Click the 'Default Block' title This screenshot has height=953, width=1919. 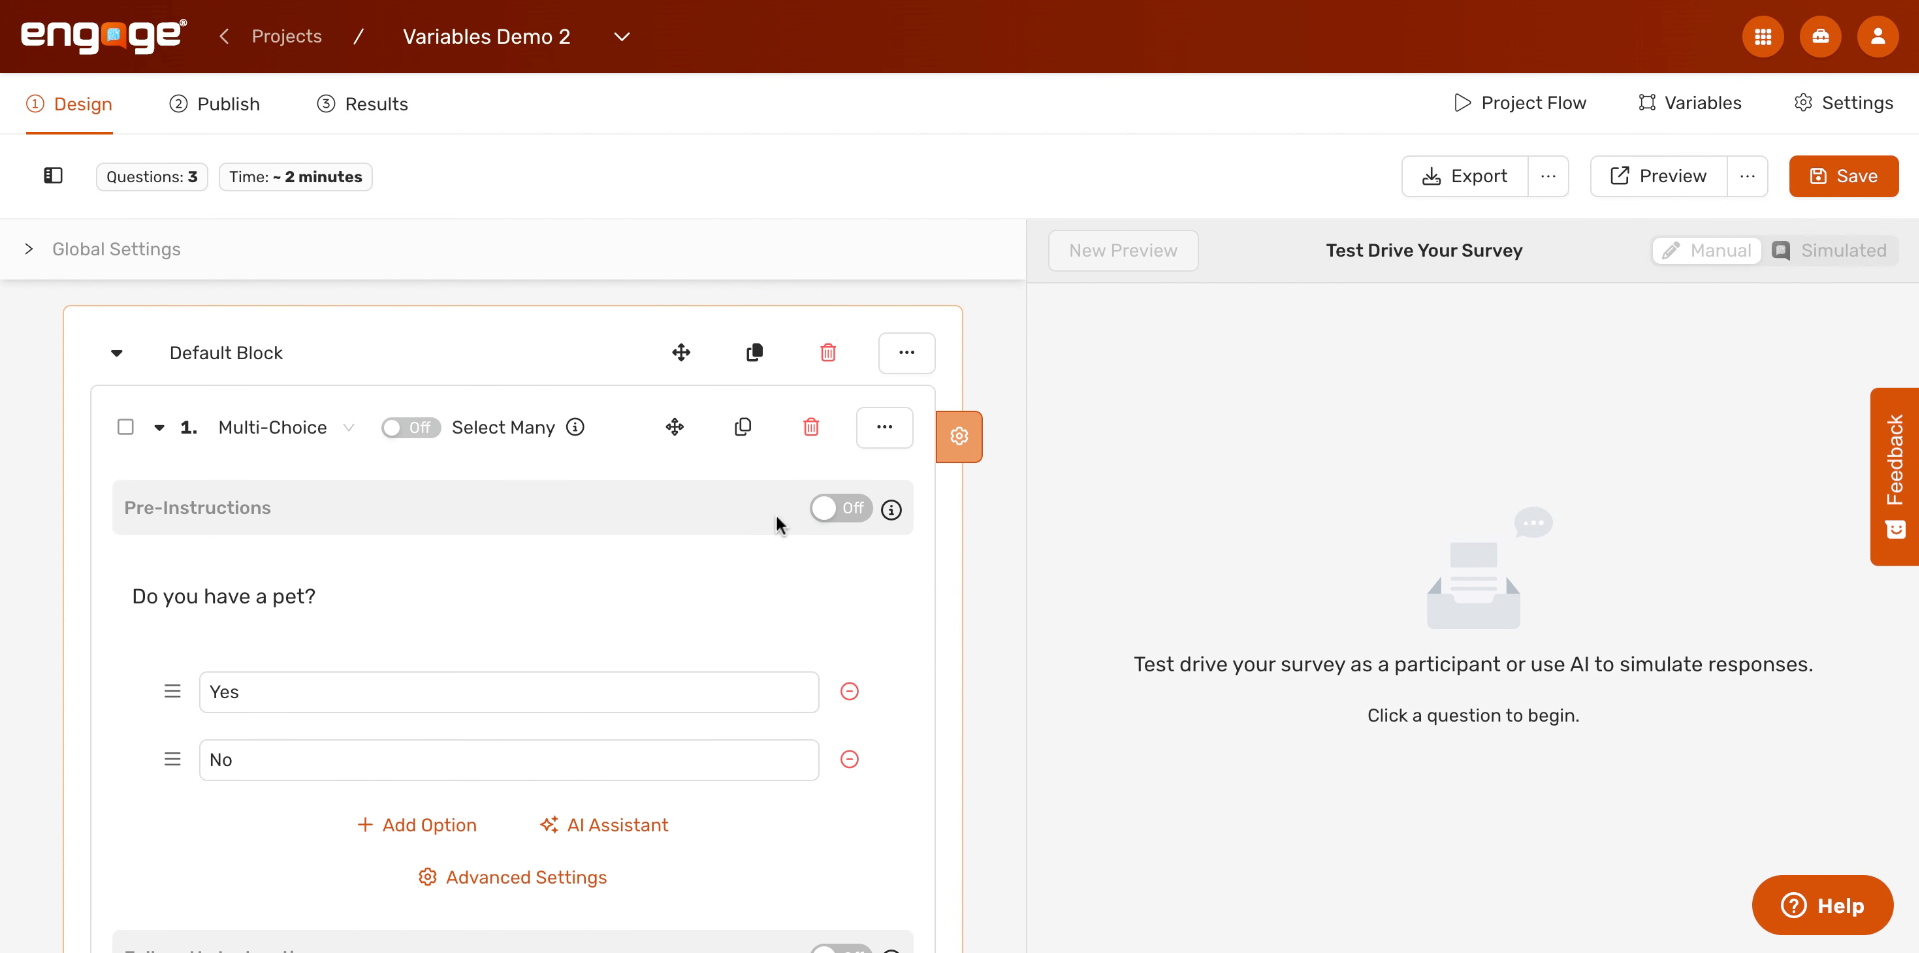click(x=226, y=353)
